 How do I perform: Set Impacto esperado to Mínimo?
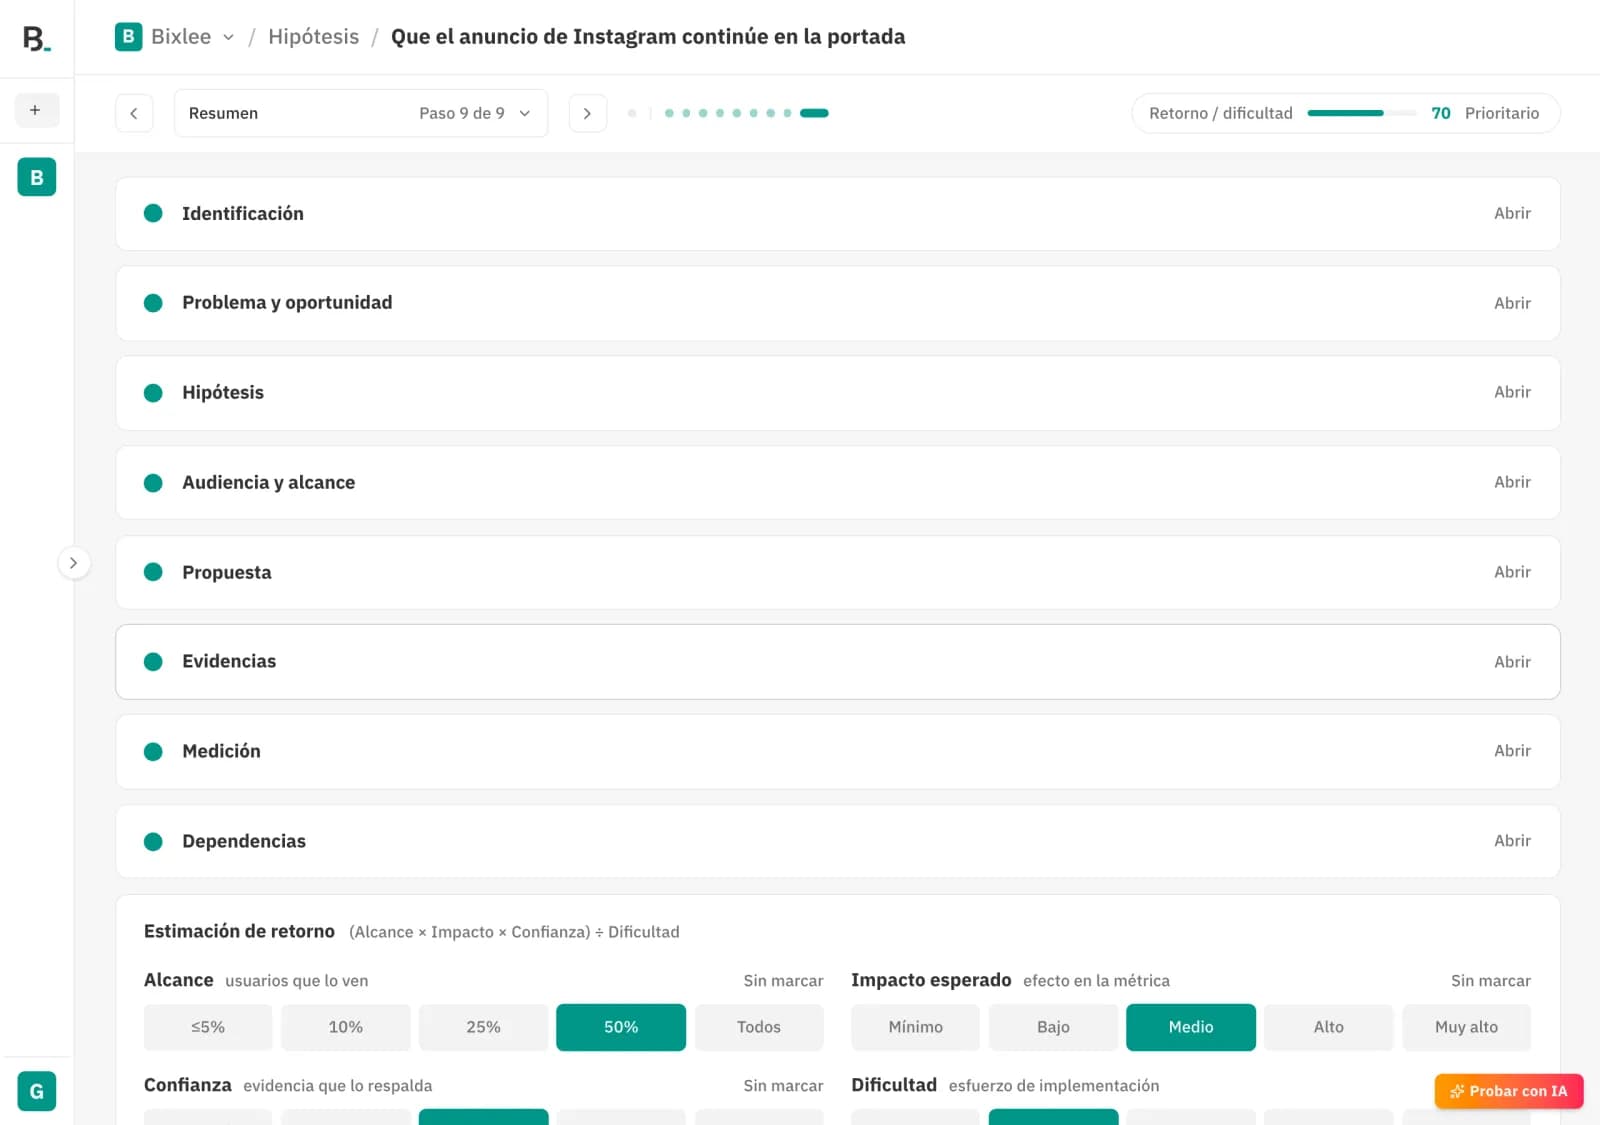point(915,1027)
